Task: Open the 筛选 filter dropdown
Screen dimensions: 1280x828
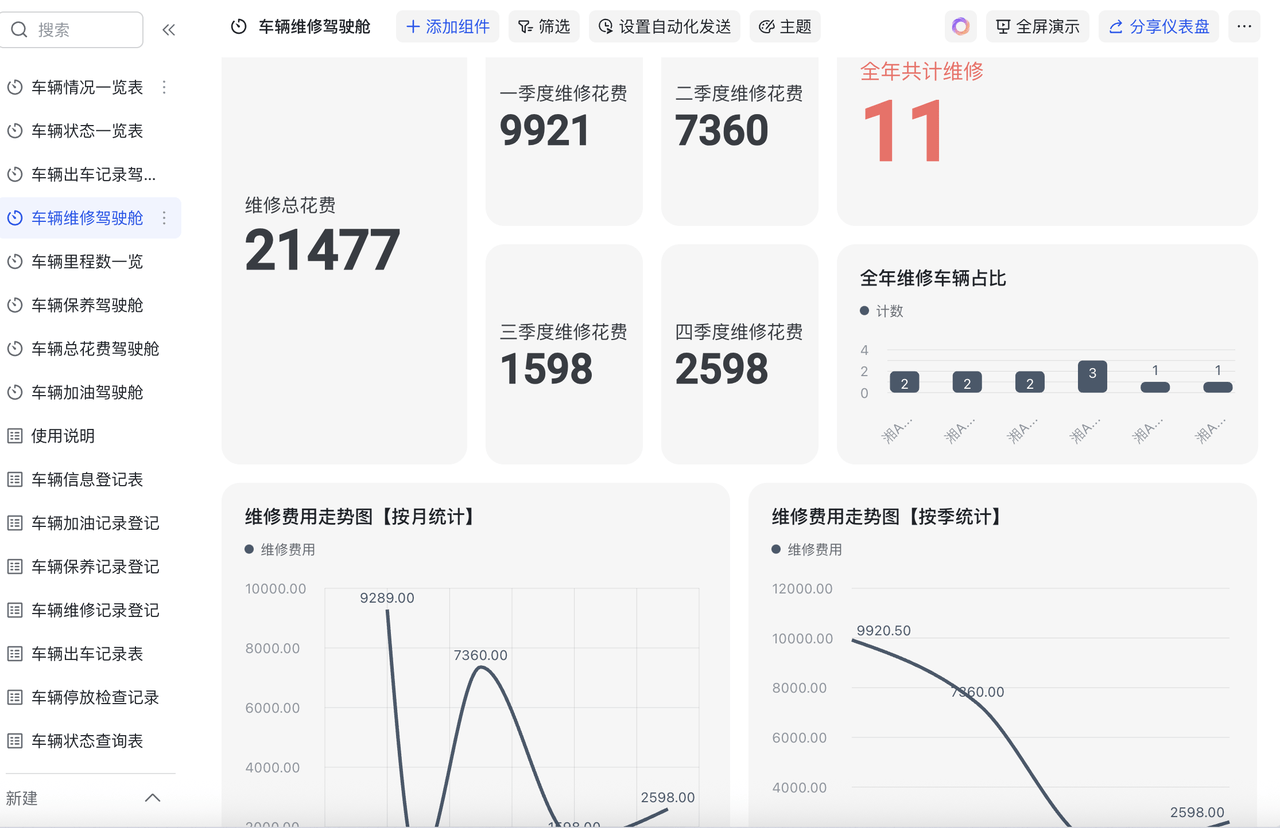Action: (544, 27)
